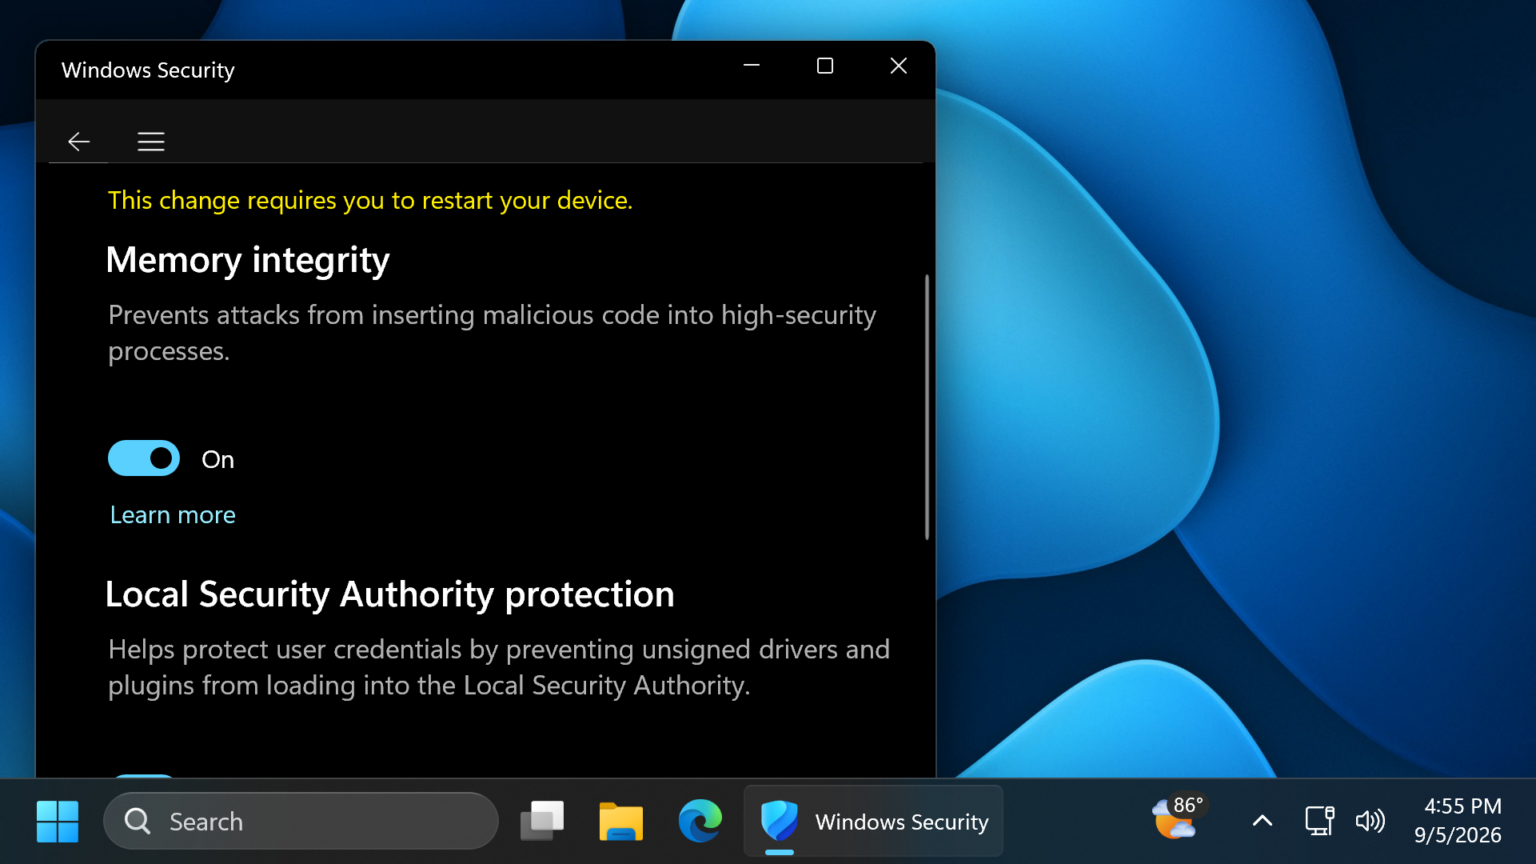
Task: Click the description starting "Helps protect user credentials"
Action: (x=499, y=667)
